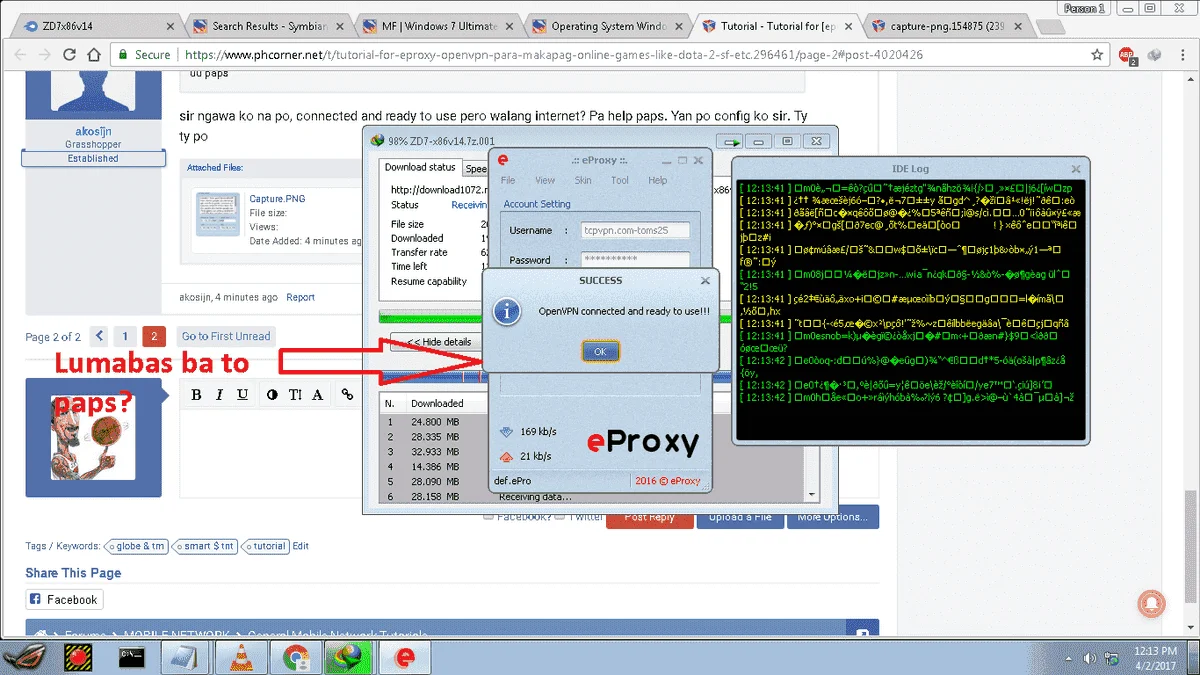Open eProxy from the taskbar
Screen dimensions: 1200x675
pyautogui.click(x=405, y=657)
